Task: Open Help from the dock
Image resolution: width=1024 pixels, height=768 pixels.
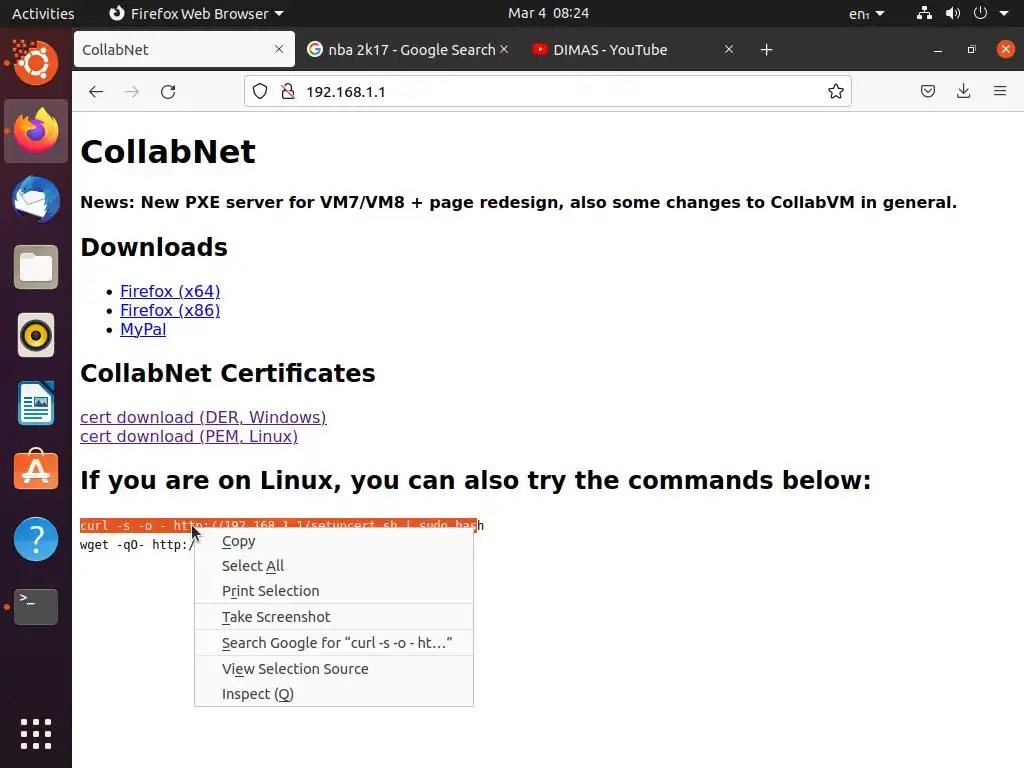Action: coord(36,539)
